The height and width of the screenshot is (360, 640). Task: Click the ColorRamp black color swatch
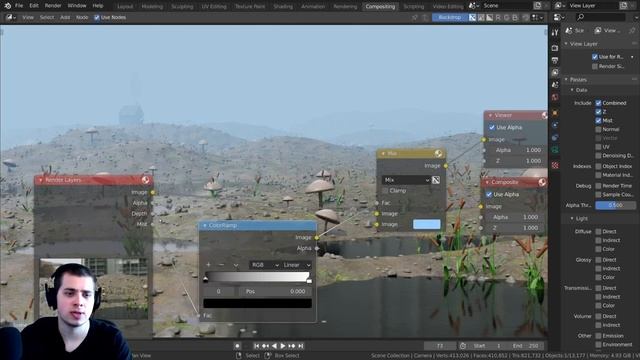(x=258, y=303)
